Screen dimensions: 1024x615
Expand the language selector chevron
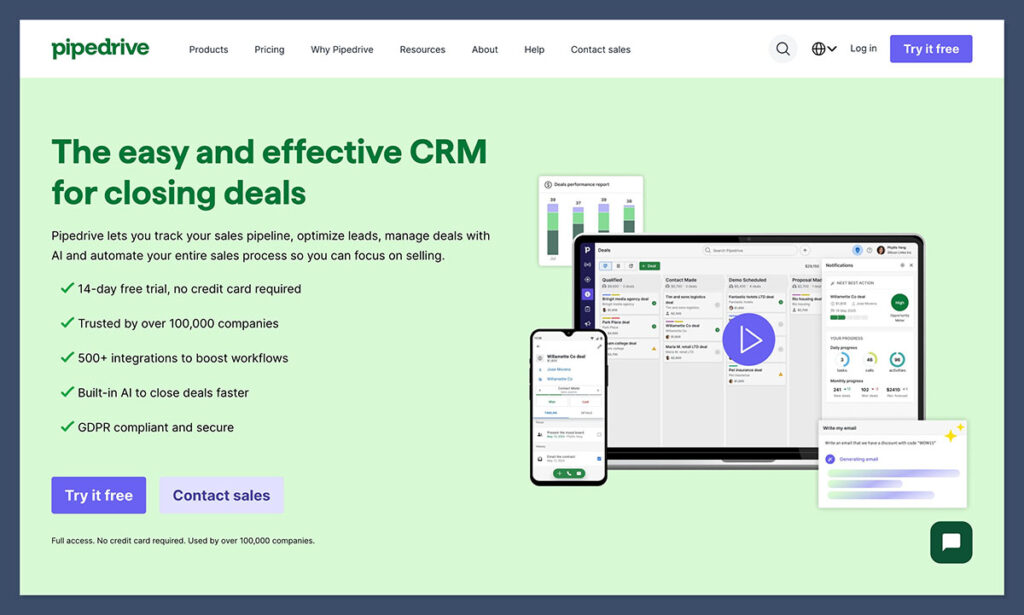click(x=832, y=48)
